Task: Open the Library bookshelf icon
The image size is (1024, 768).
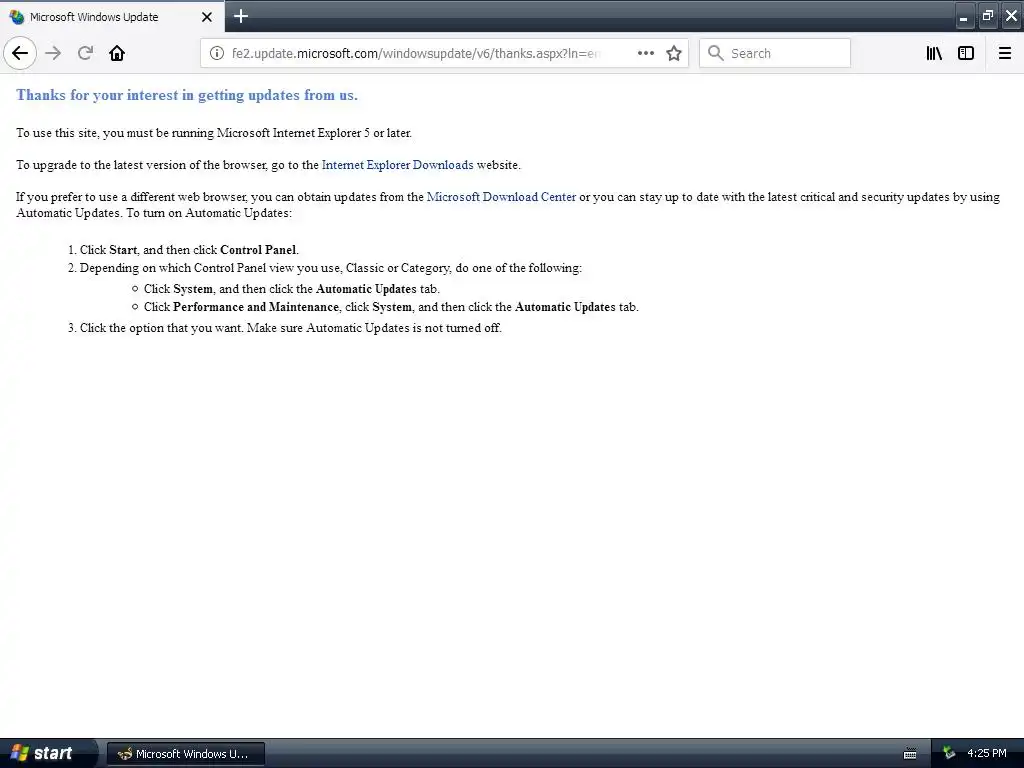Action: click(934, 53)
